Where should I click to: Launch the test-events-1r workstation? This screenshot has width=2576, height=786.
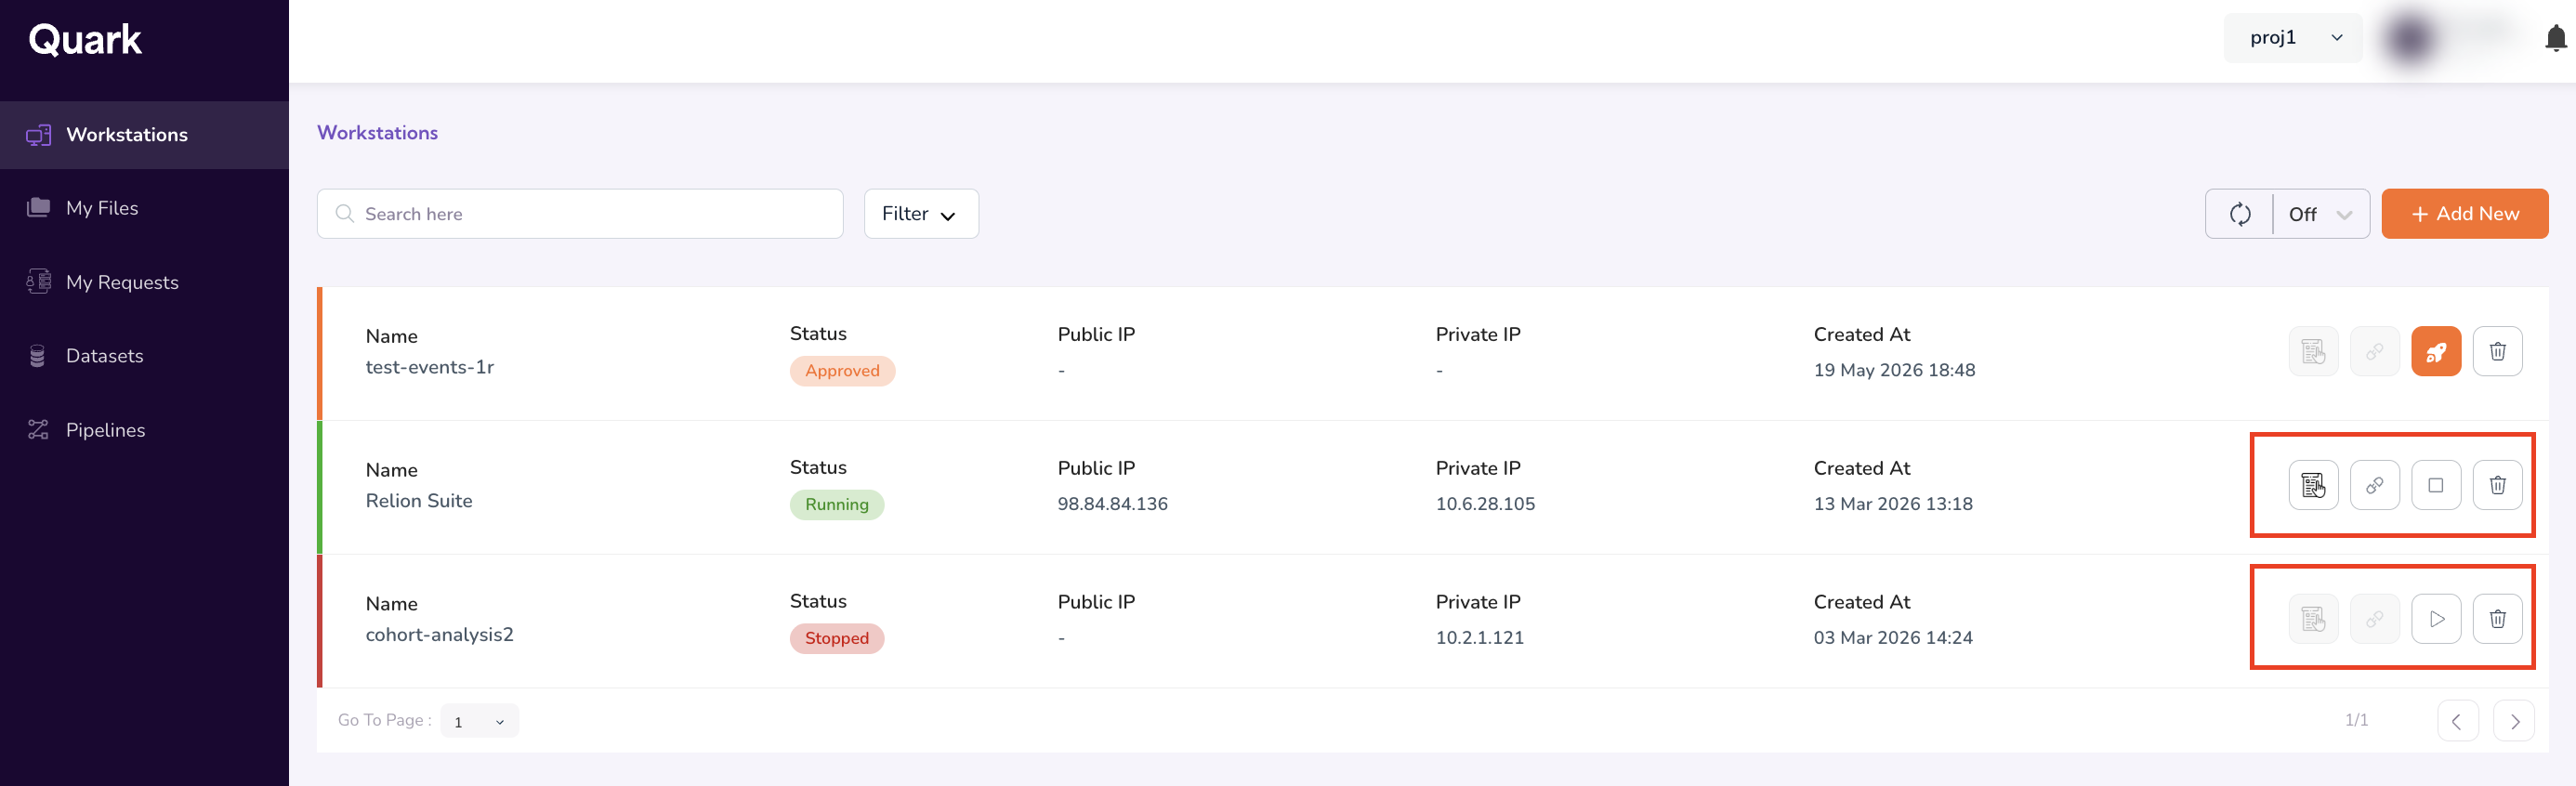pyautogui.click(x=2436, y=351)
